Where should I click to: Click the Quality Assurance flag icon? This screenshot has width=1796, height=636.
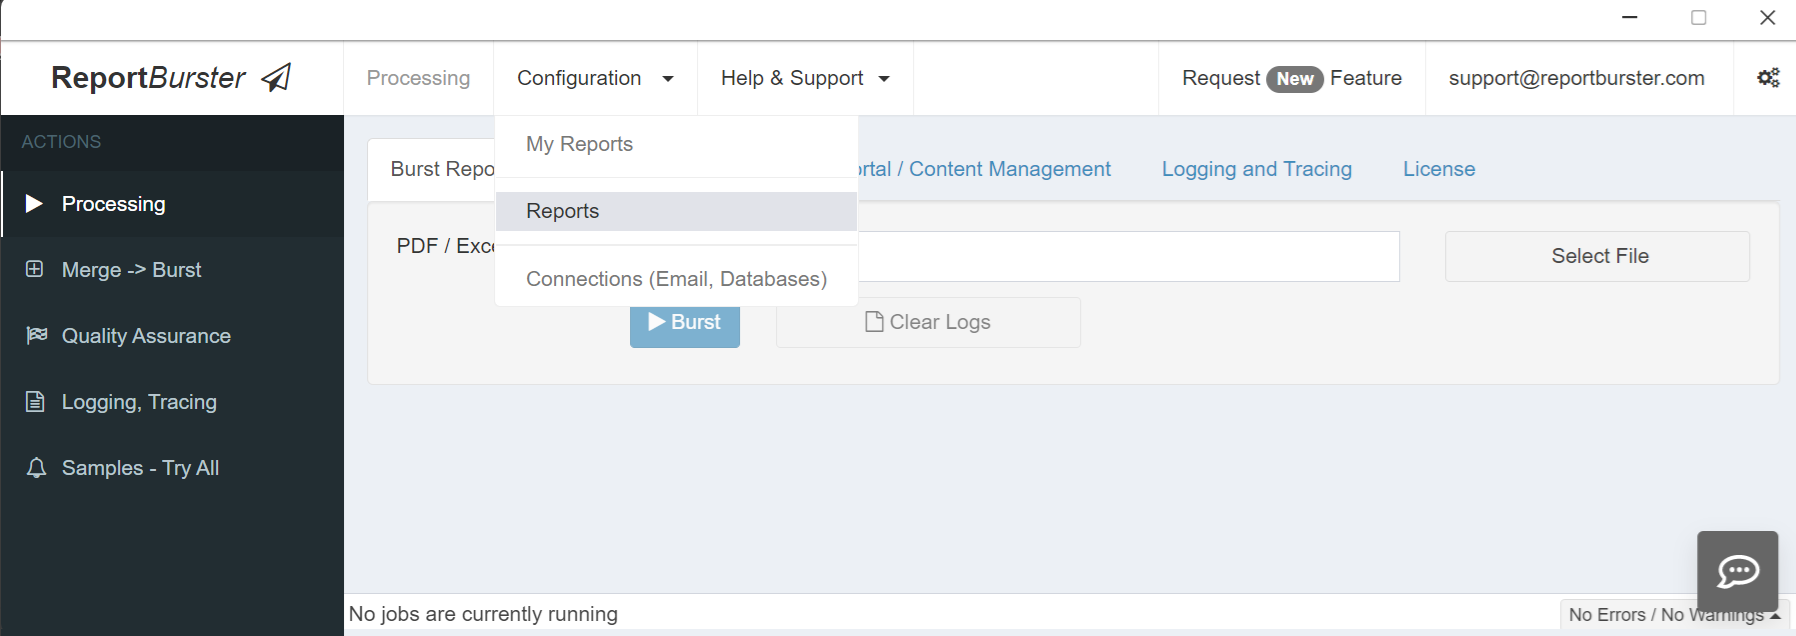click(36, 335)
